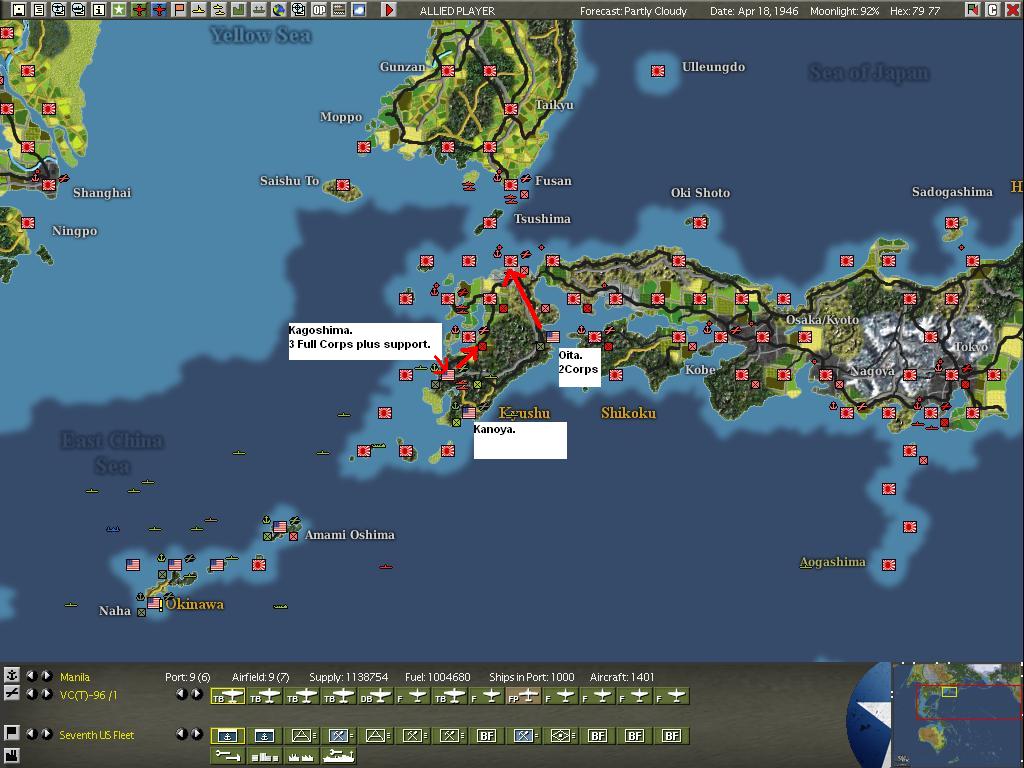Click the flag icon beside Seventh US Fleet
The width and height of the screenshot is (1024, 768).
pos(11,733)
